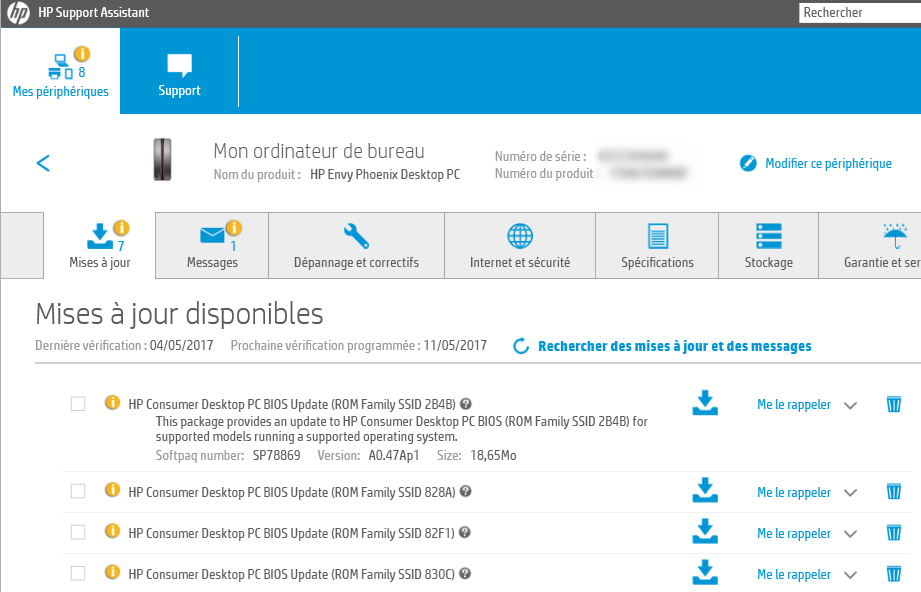Switch to the Messages tab
The image size is (921, 592).
[212, 246]
